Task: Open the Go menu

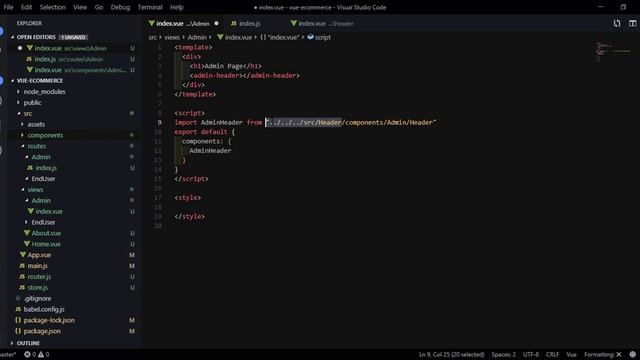Action: (x=99, y=7)
